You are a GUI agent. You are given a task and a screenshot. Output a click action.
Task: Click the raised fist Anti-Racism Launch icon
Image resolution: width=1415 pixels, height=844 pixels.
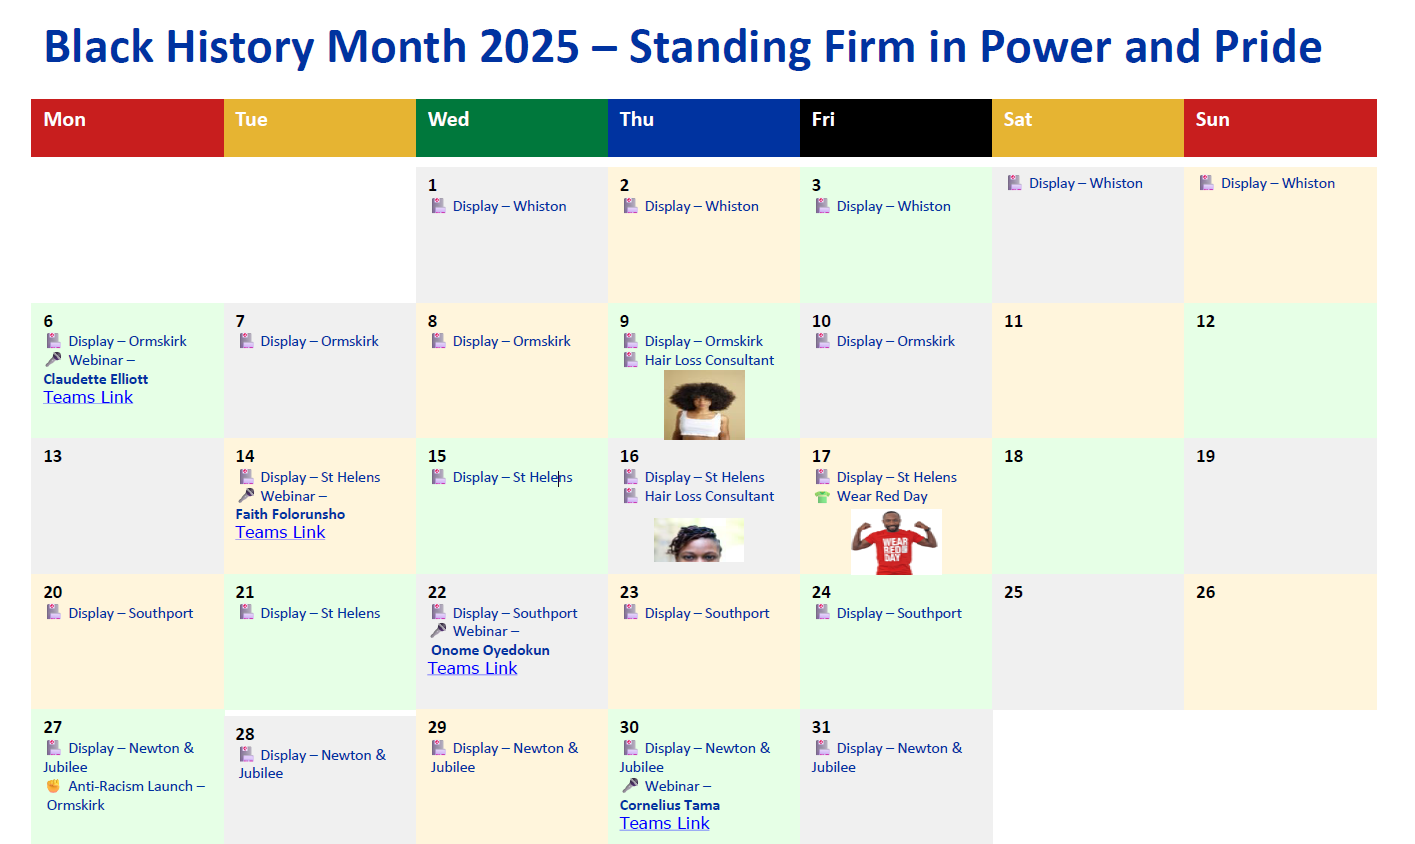pyautogui.click(x=53, y=786)
